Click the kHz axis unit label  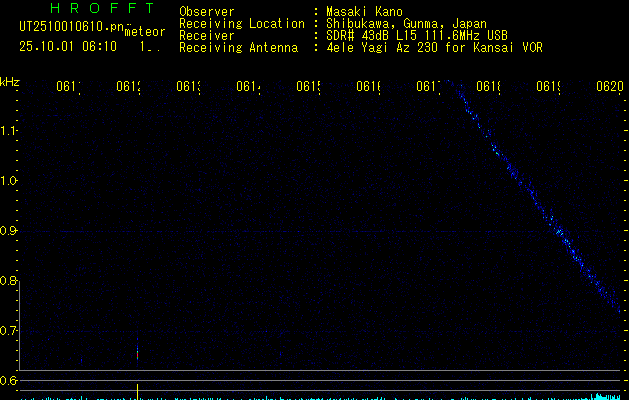coord(10,81)
